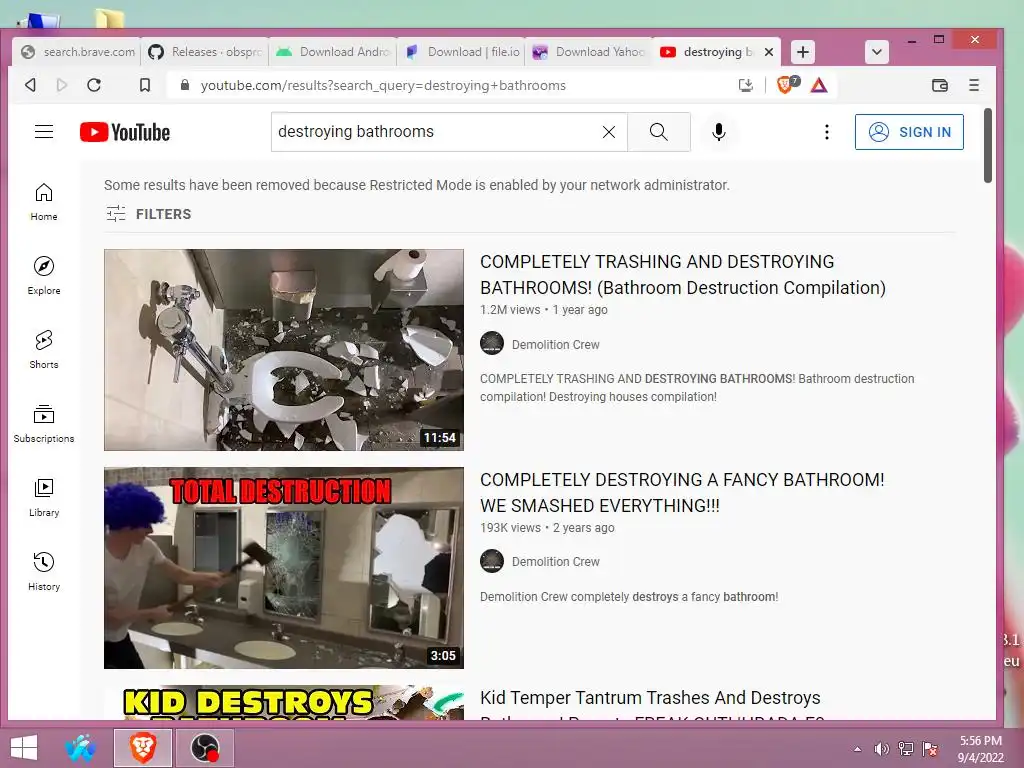Click install/download icon in address bar
Screen dimensions: 1024x768
(x=746, y=85)
